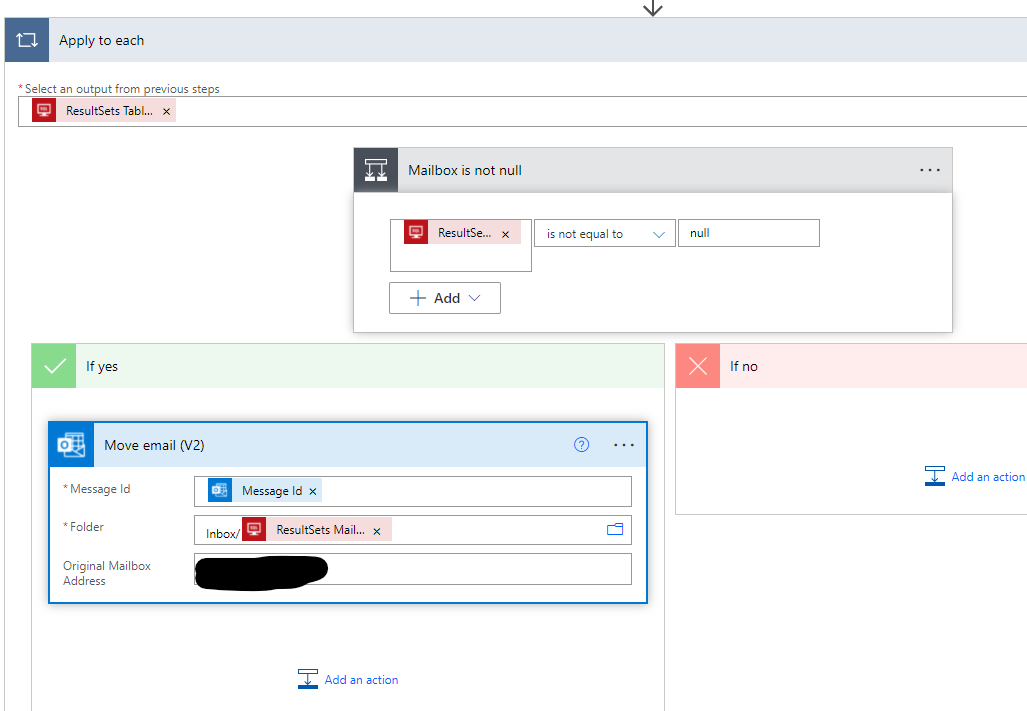Click the Select an output input field
1027x711 pixels.
tap(522, 111)
